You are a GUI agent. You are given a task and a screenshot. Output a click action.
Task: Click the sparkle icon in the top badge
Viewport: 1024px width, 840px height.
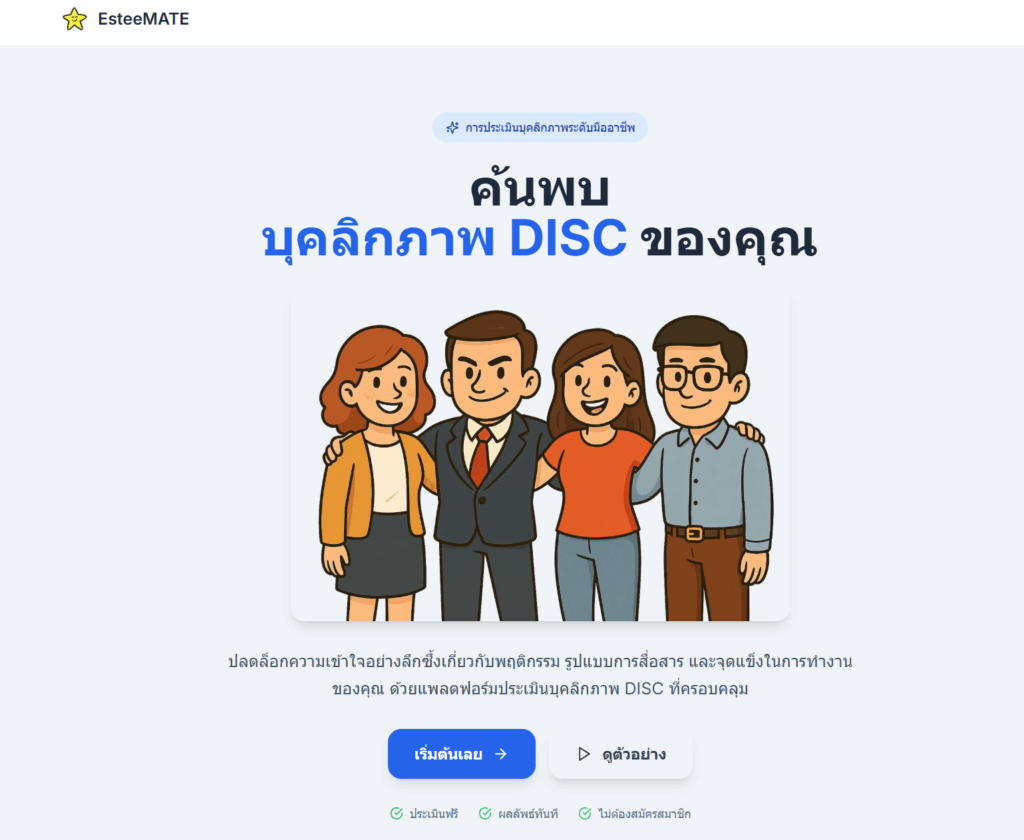(452, 127)
